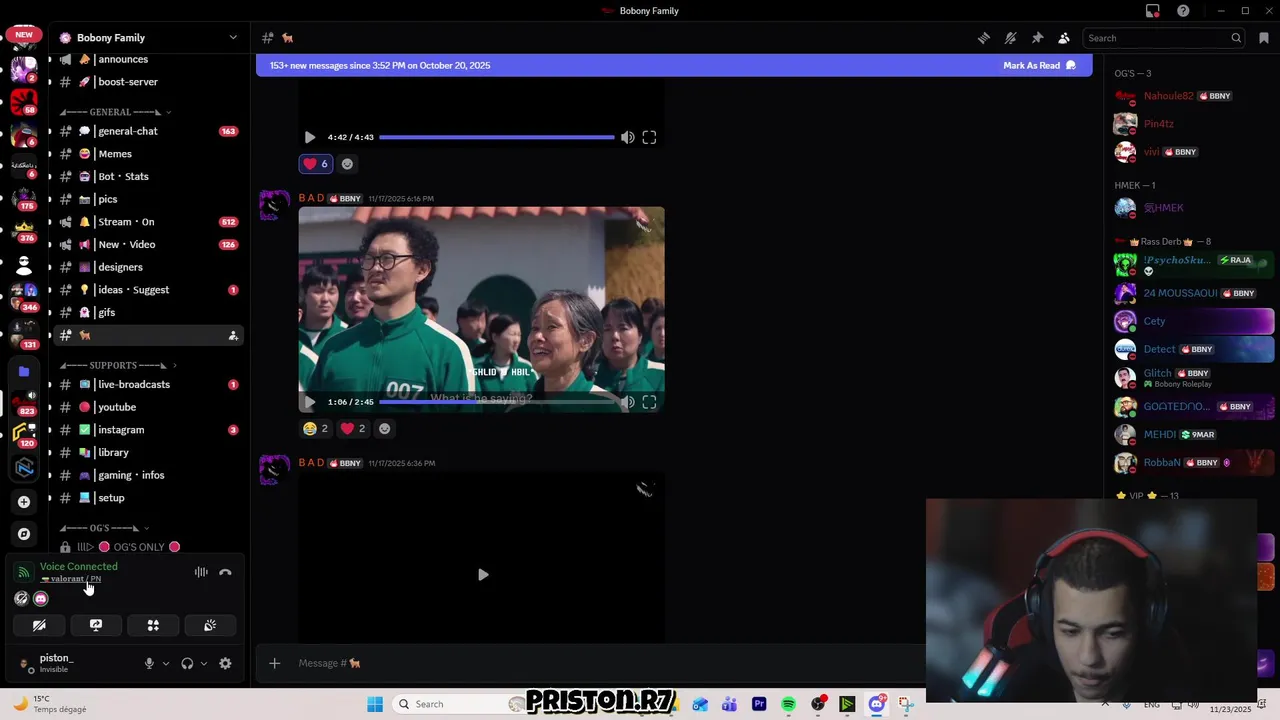Toggle the member list icon

1064,38
